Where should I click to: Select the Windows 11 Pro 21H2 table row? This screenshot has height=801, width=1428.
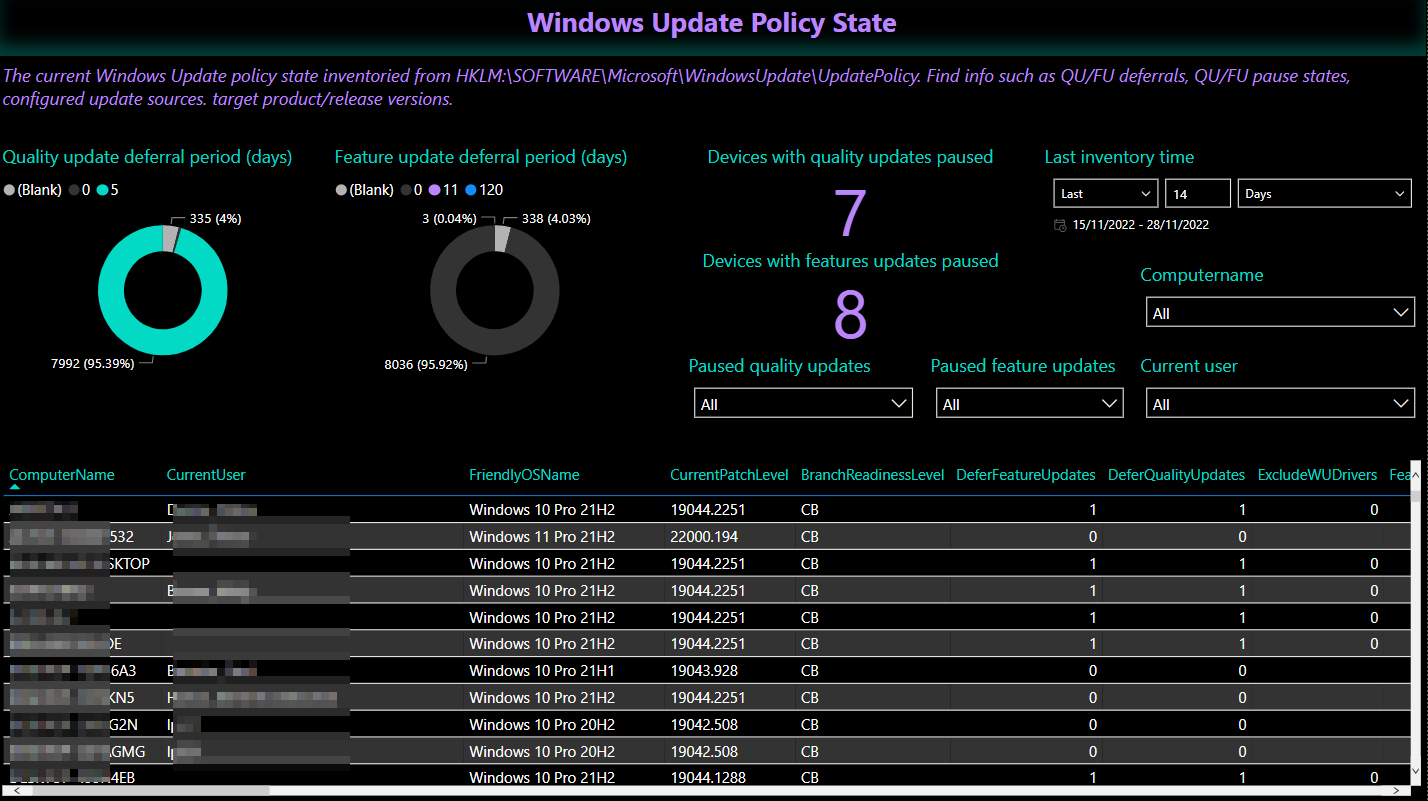click(541, 537)
